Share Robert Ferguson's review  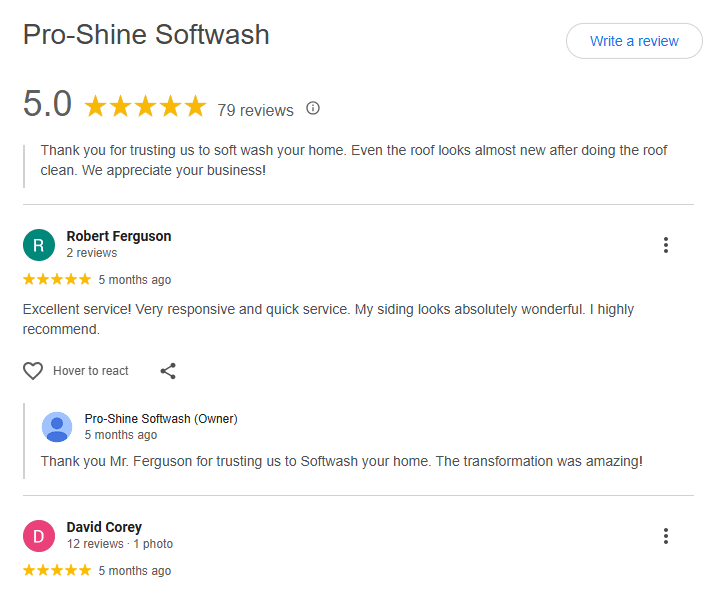point(168,371)
